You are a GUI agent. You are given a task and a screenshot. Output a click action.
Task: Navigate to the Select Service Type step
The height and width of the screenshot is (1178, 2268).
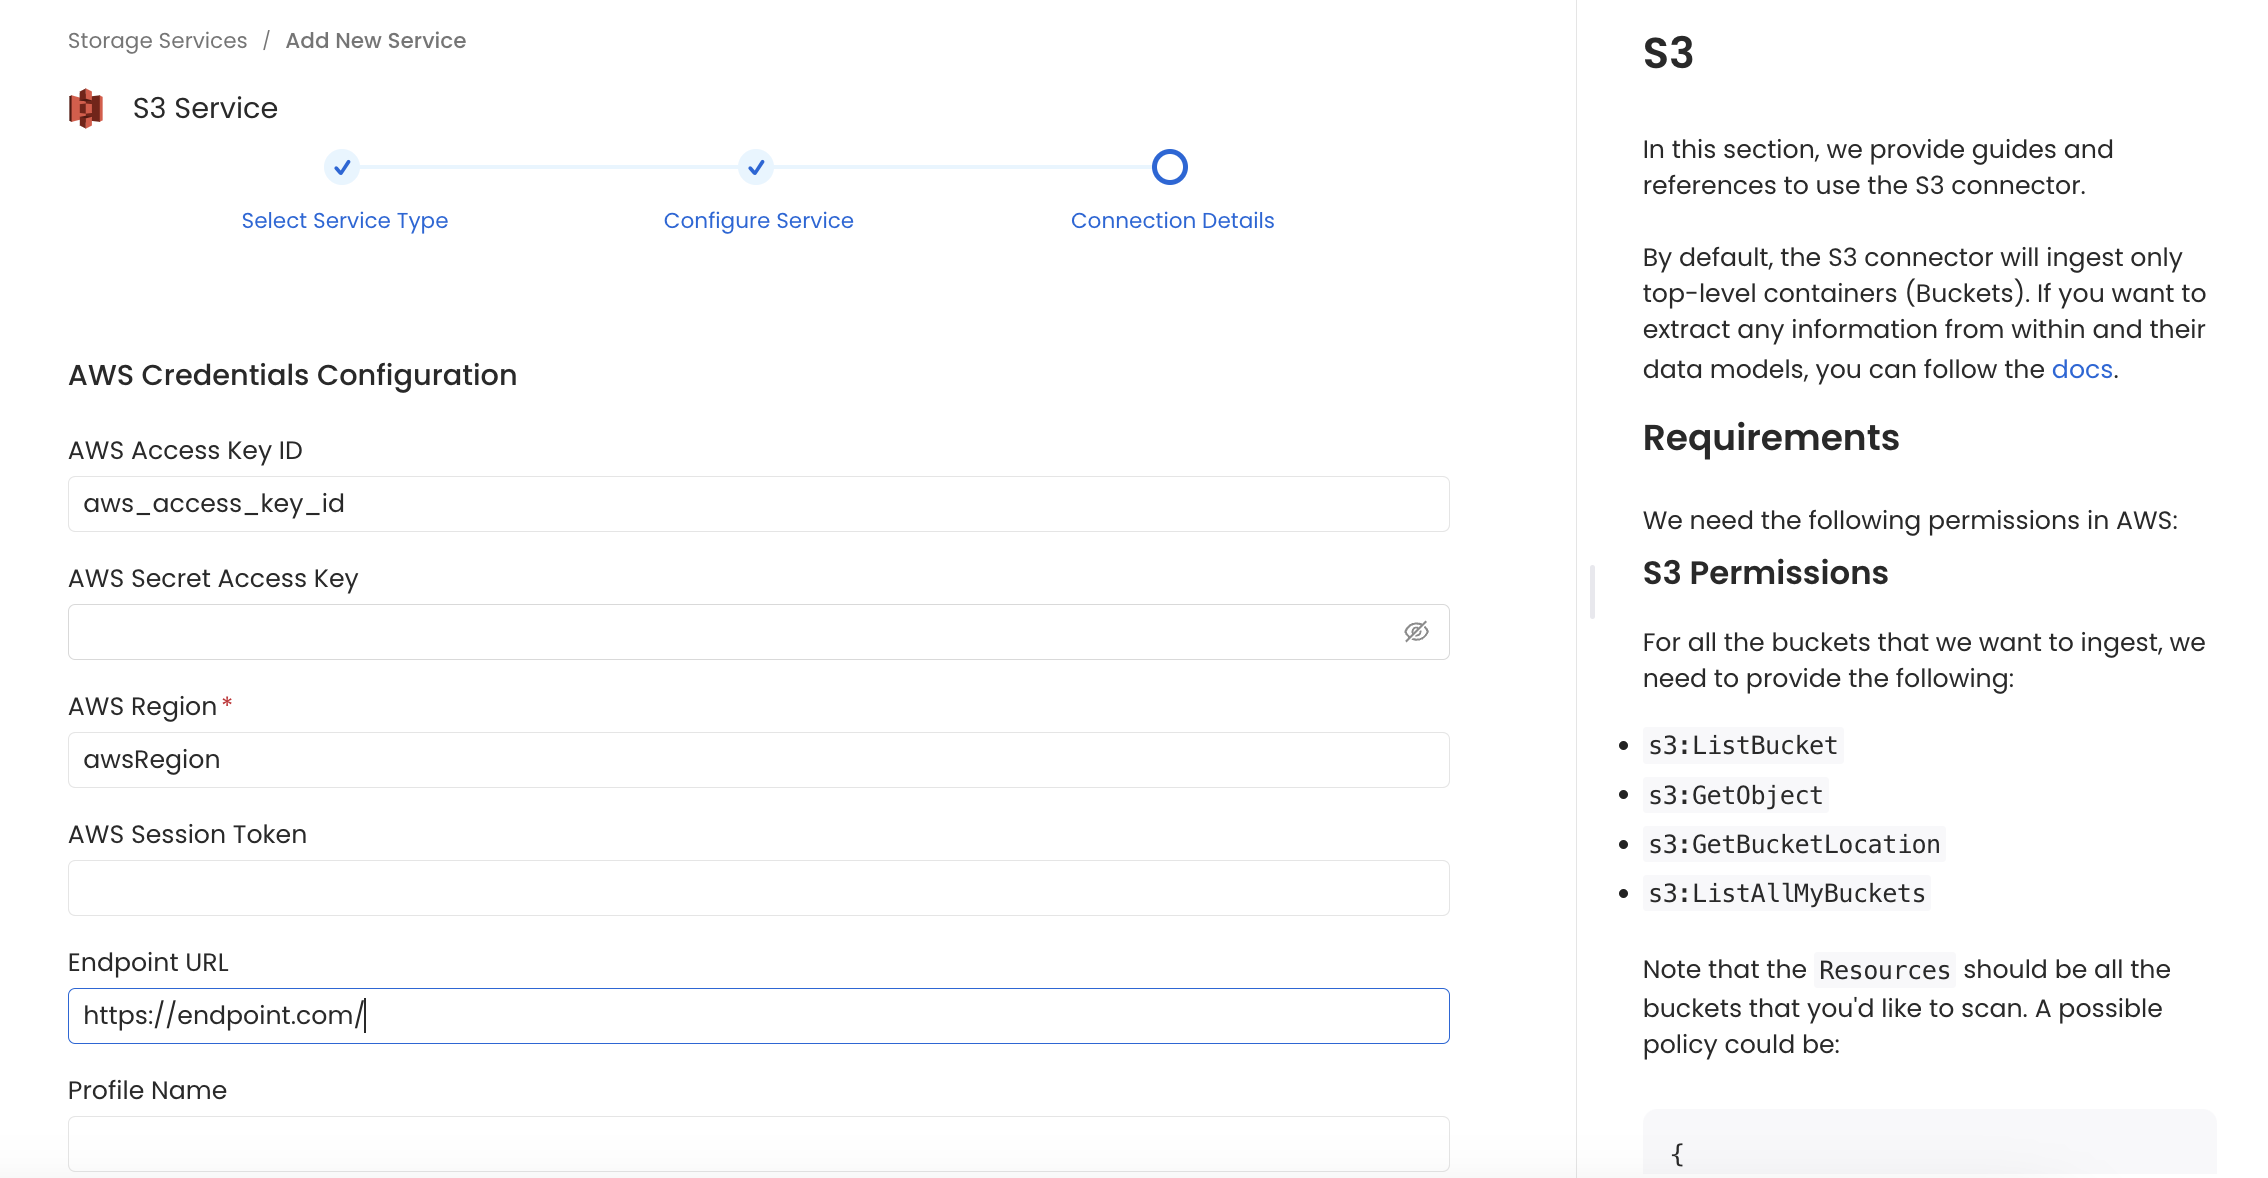click(x=344, y=220)
